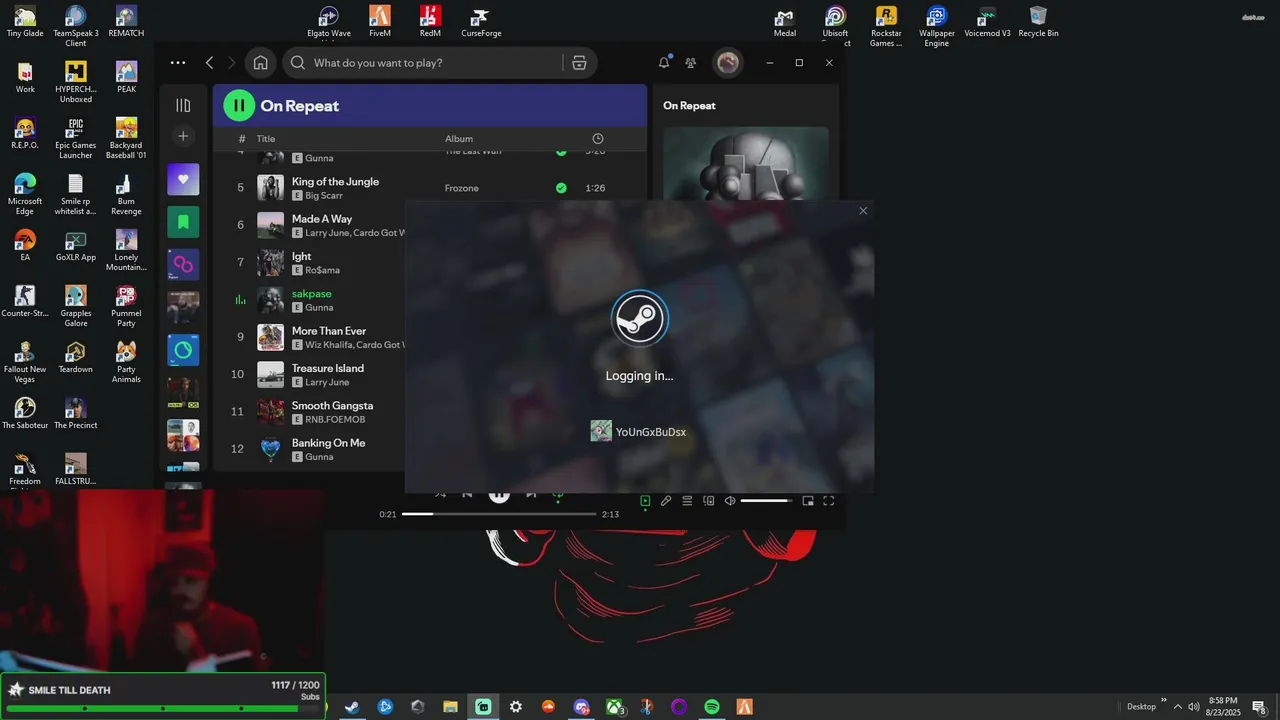Click On Repeat cover art in right panel

(745, 163)
